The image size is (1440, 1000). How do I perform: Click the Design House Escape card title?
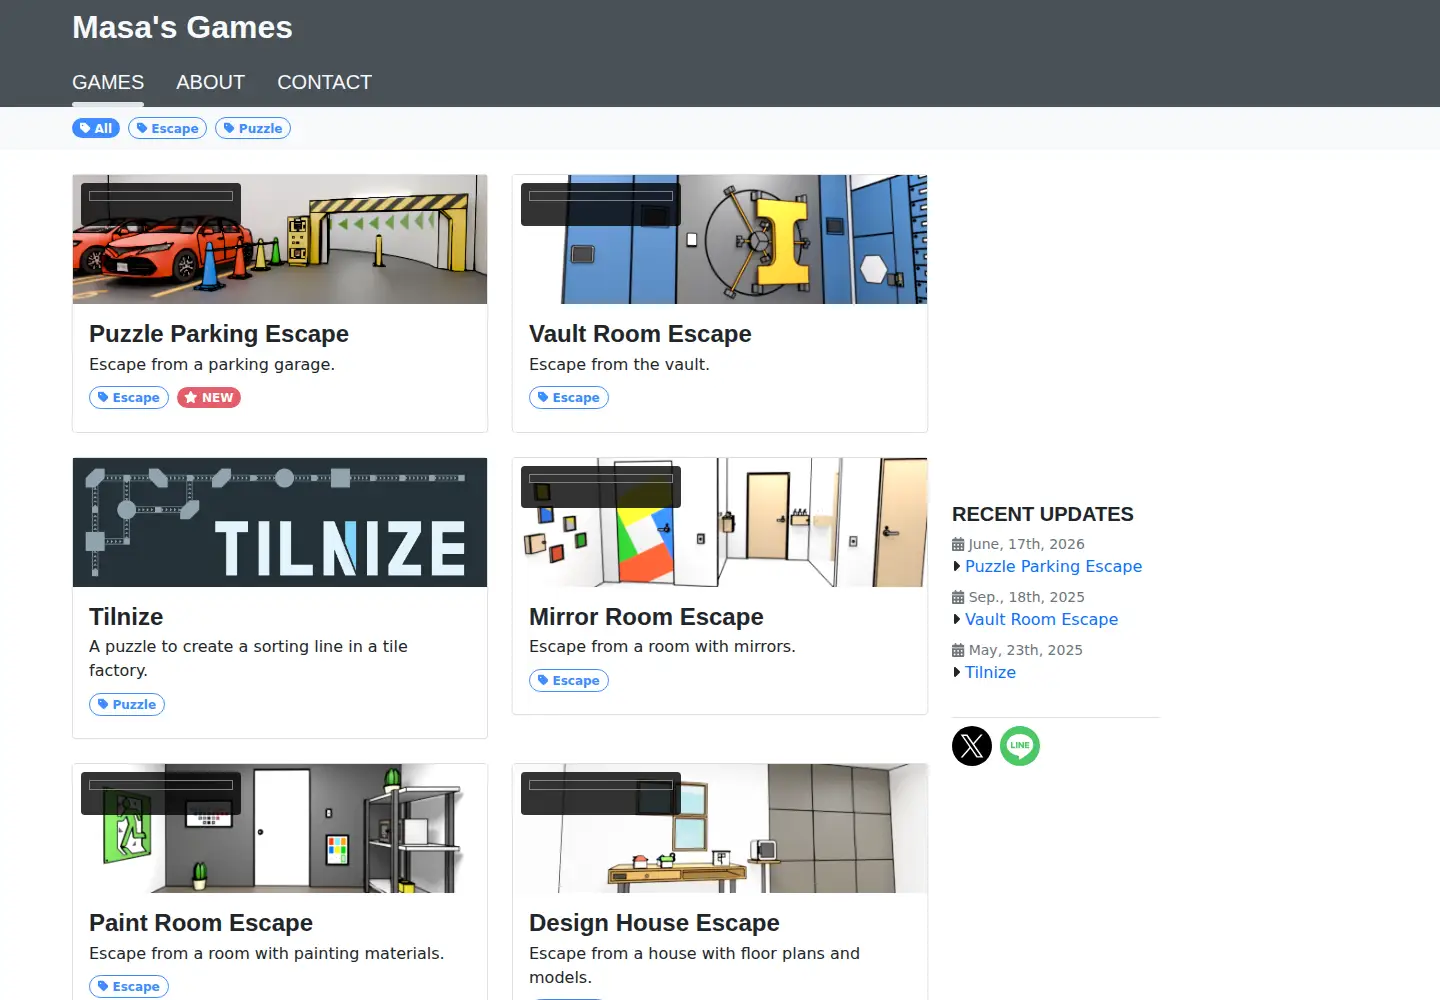point(654,923)
